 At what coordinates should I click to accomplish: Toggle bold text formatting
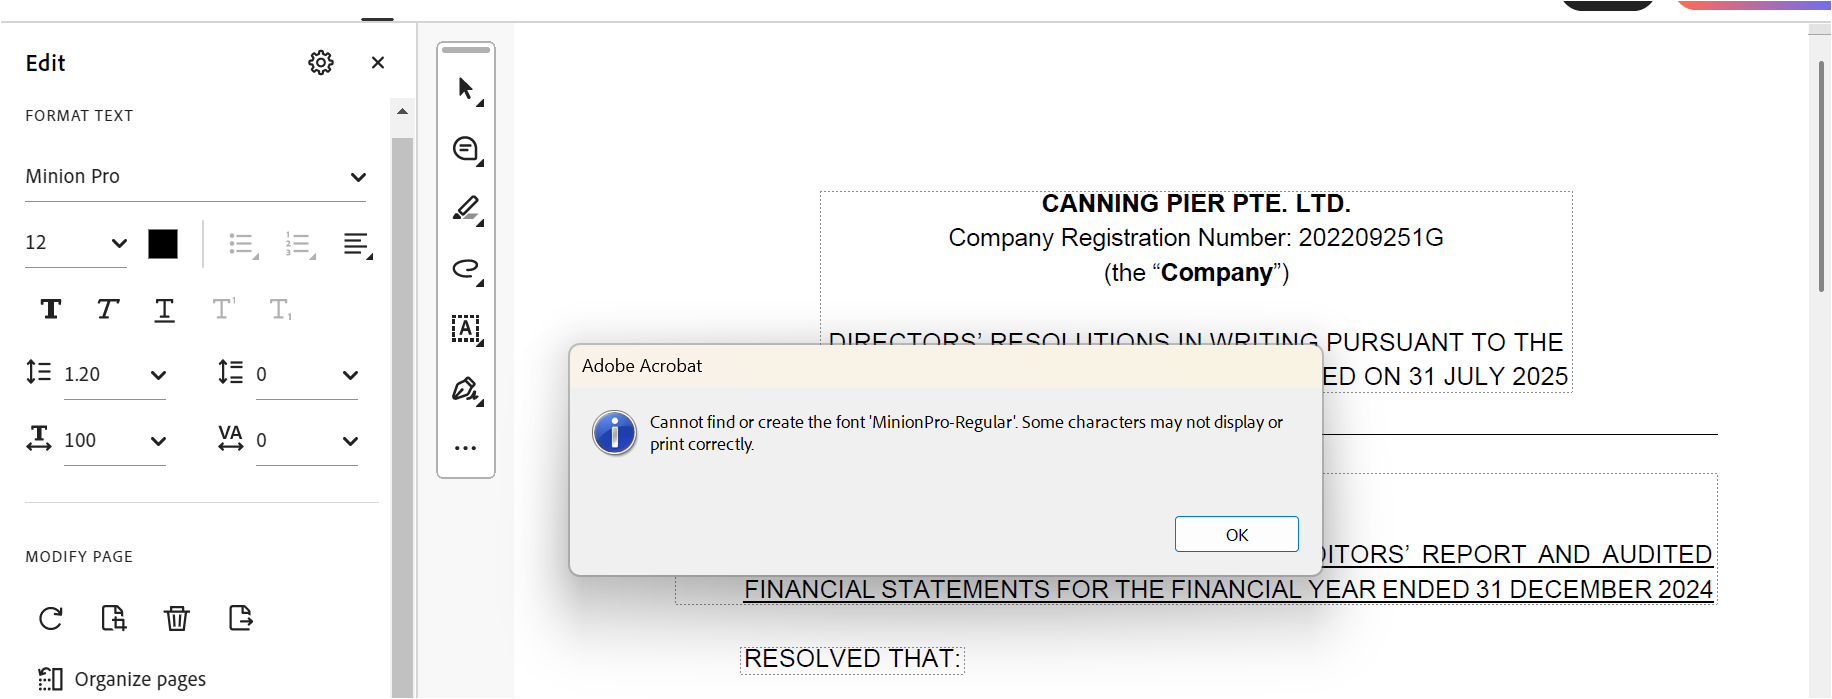(49, 310)
